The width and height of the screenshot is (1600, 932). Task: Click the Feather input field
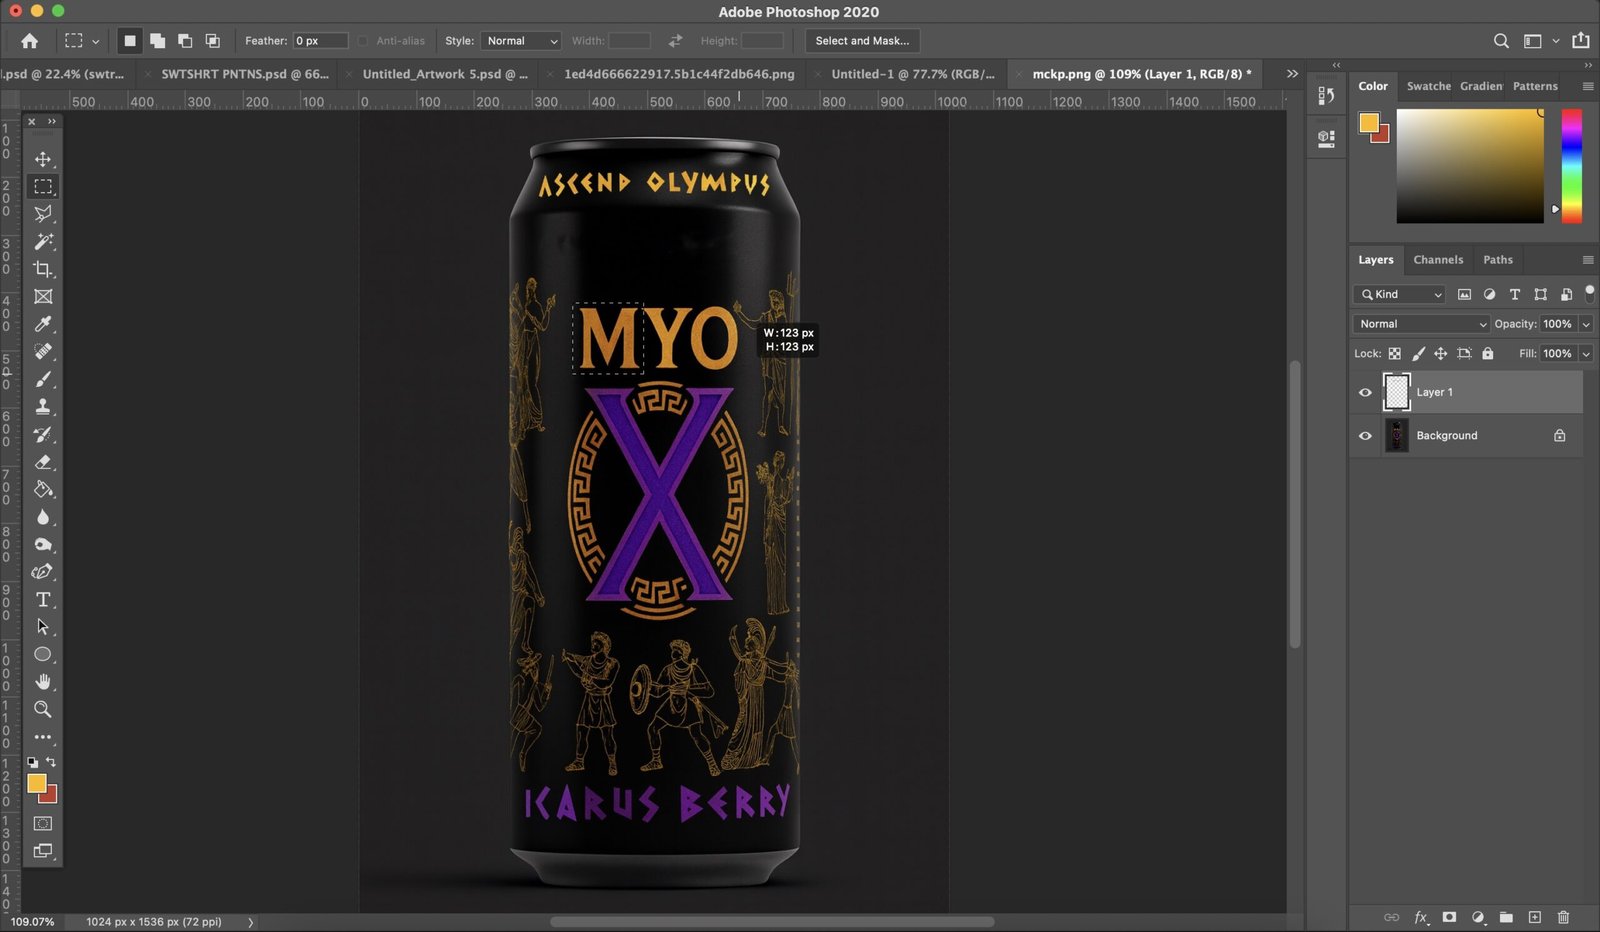(x=320, y=41)
